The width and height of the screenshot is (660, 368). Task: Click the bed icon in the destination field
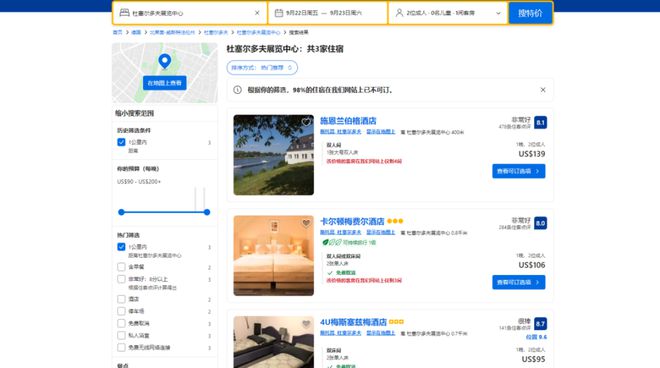(124, 13)
